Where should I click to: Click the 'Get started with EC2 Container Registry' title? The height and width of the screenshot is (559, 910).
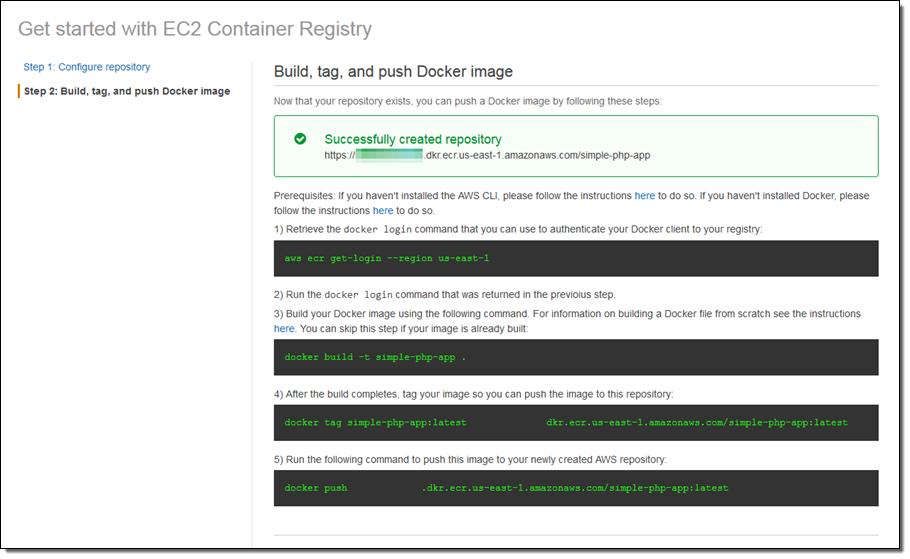click(195, 28)
